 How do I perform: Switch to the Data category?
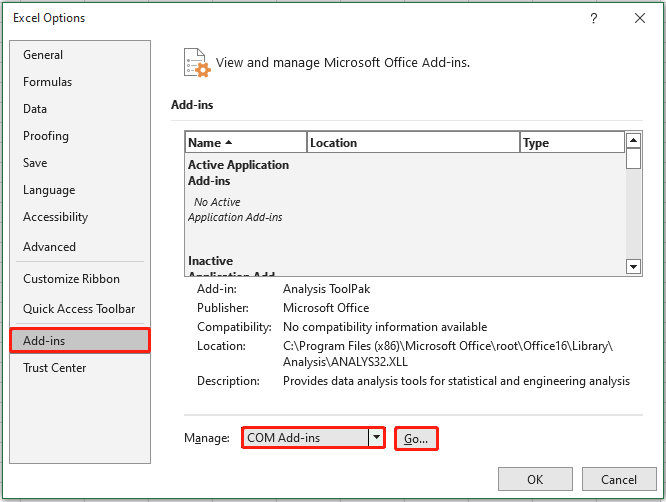tap(35, 109)
